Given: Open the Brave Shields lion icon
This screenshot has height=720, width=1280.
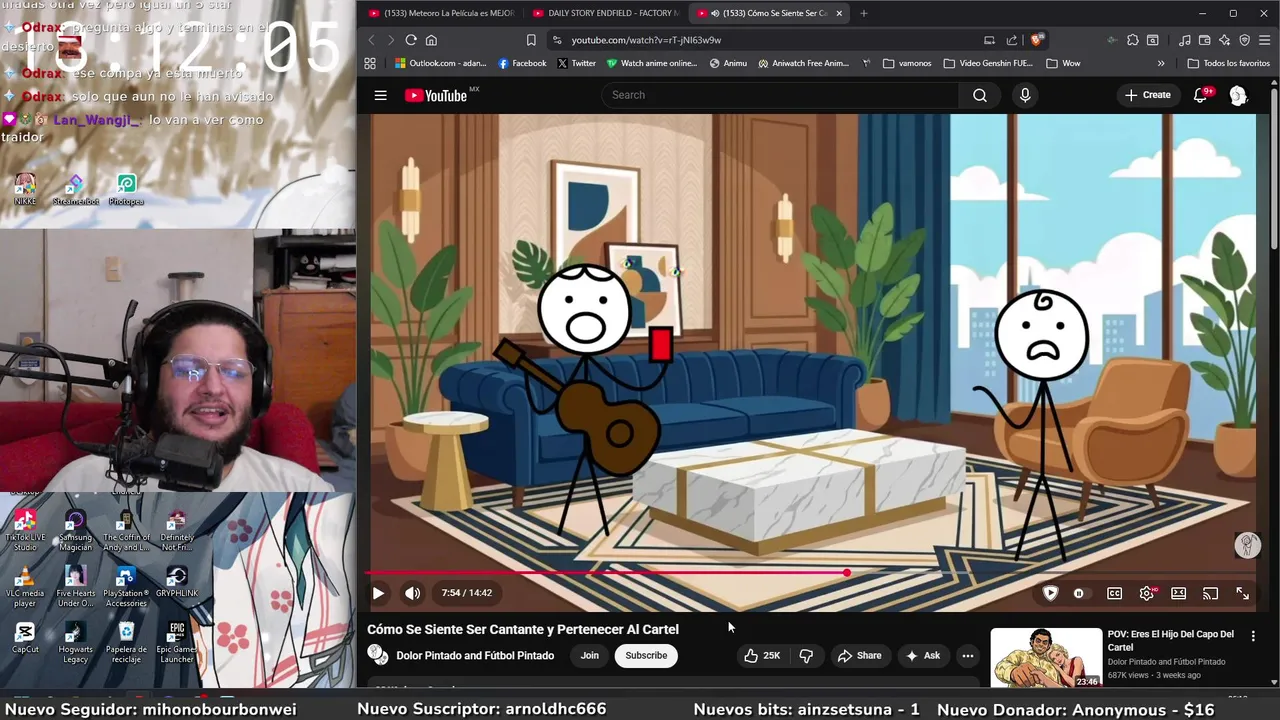Looking at the screenshot, I should 1037,40.
